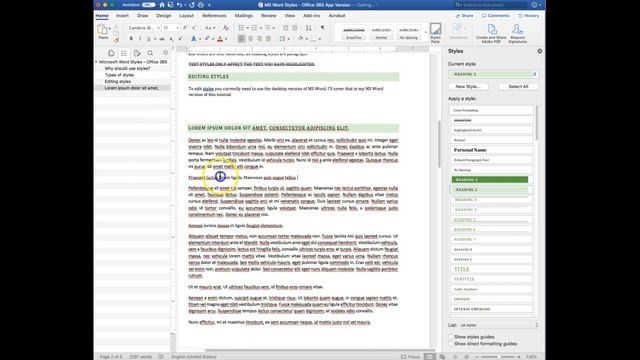Apply the Heading 1 style
Image resolution: width=640 pixels, height=360 pixels.
(490, 180)
